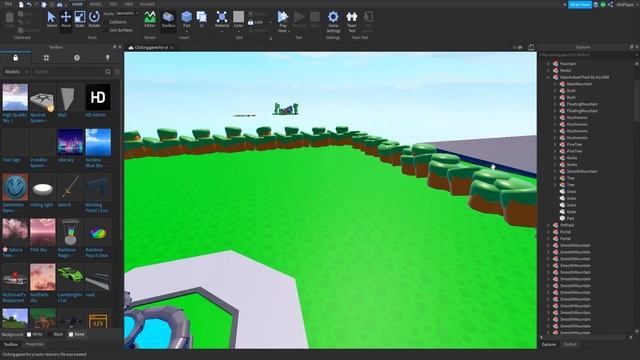Open the Terrain Editor
Viewport: 640px width, 360px height.
point(150,19)
